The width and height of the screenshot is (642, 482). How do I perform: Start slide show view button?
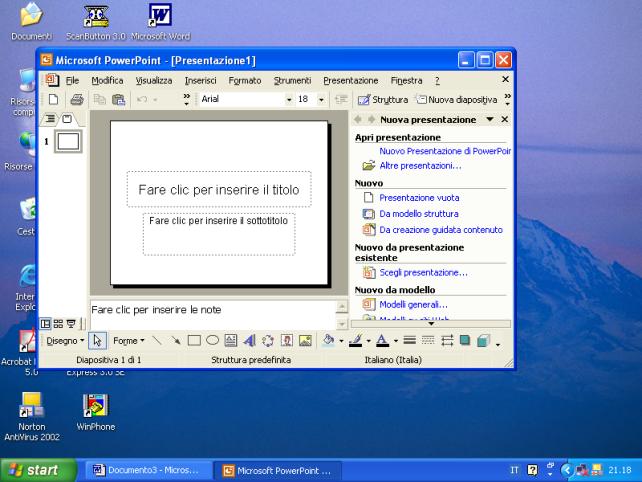tap(71, 324)
